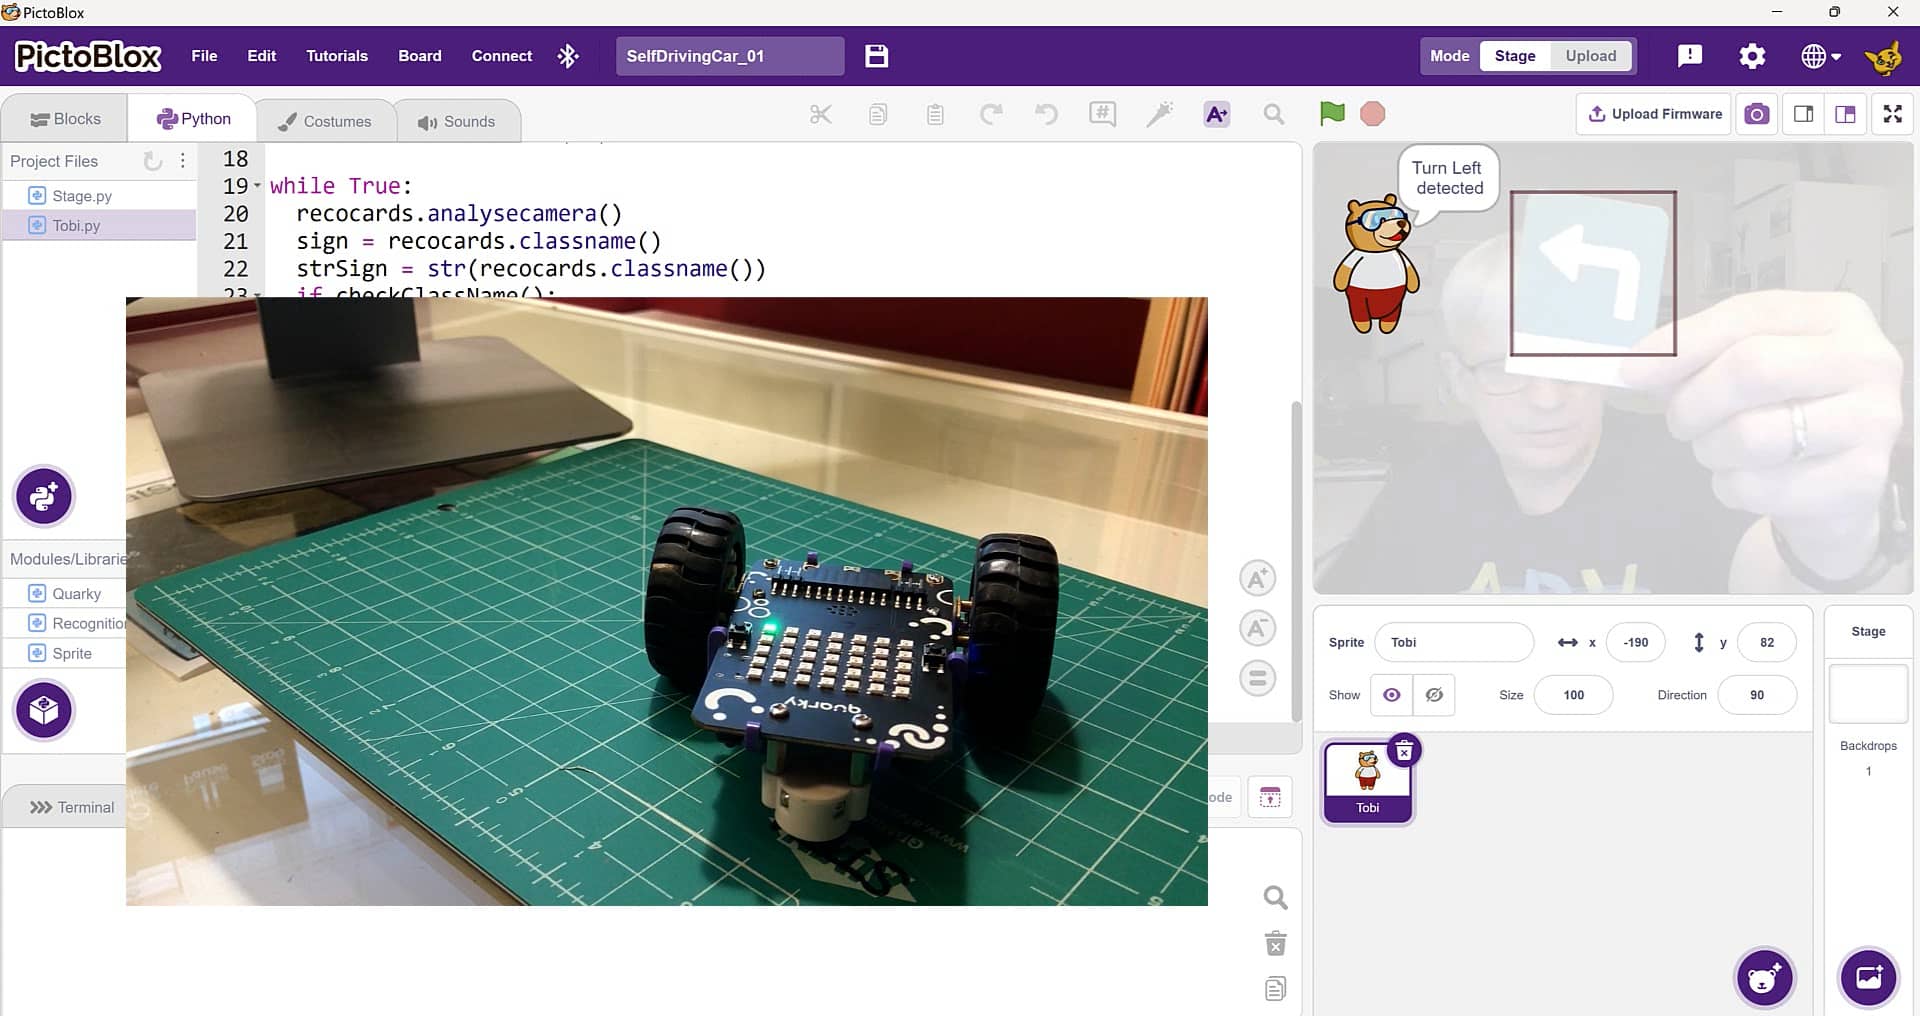Screen dimensions: 1920x1016
Task: Decrease editor font size
Action: [x=1258, y=629]
